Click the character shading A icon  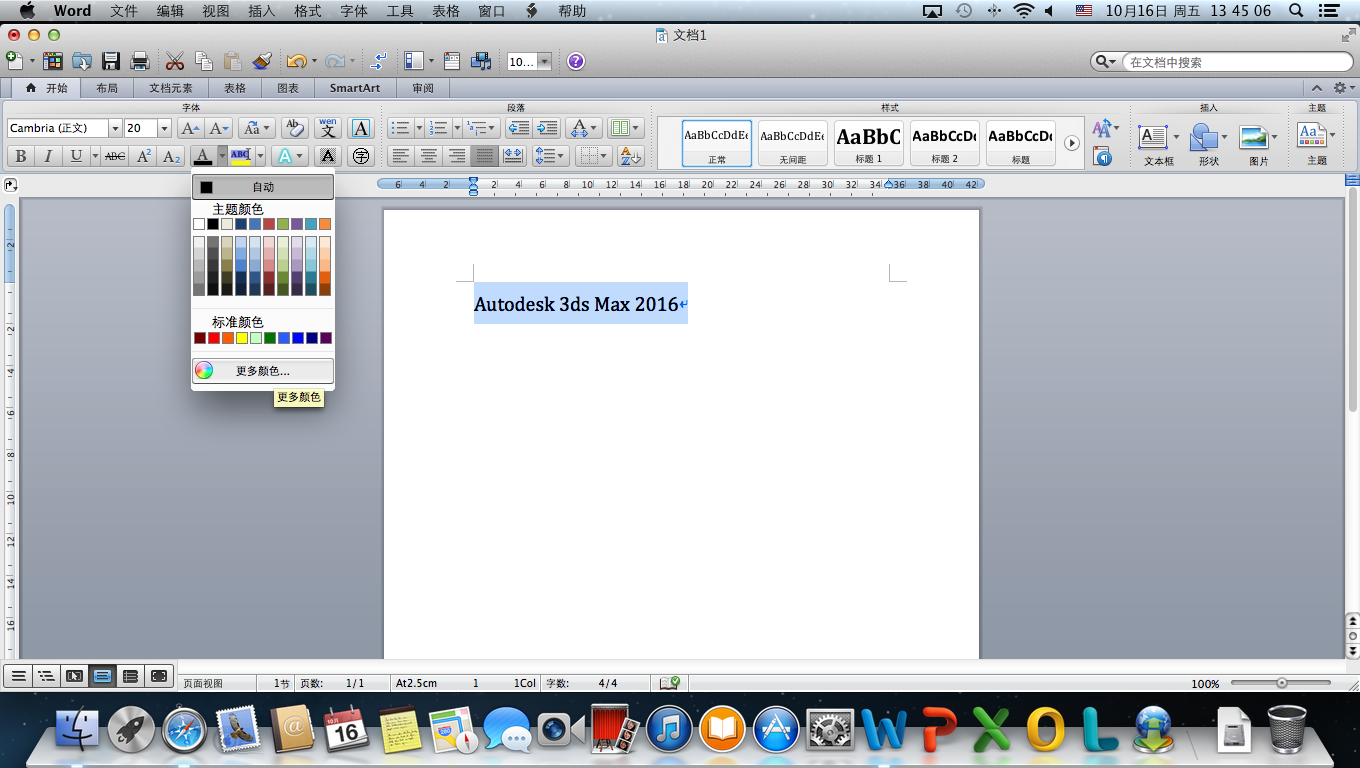(327, 156)
